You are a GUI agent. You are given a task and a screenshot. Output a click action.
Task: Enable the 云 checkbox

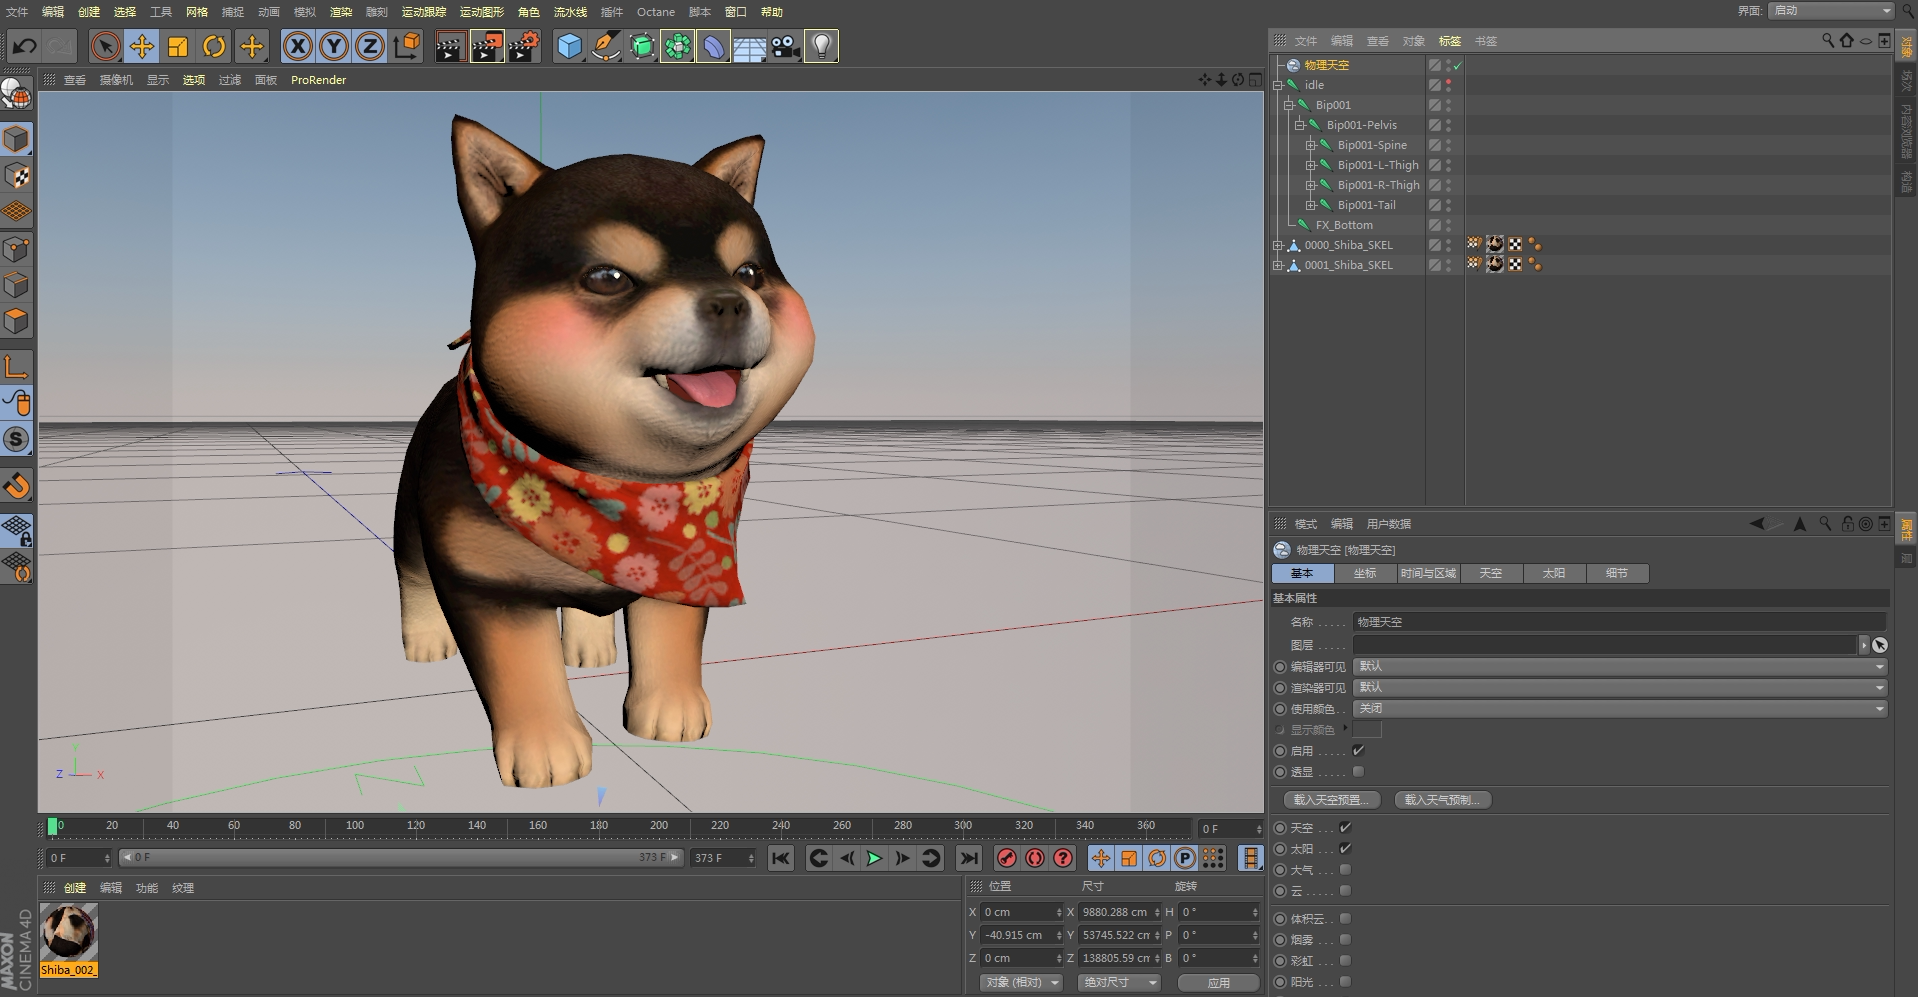1345,890
